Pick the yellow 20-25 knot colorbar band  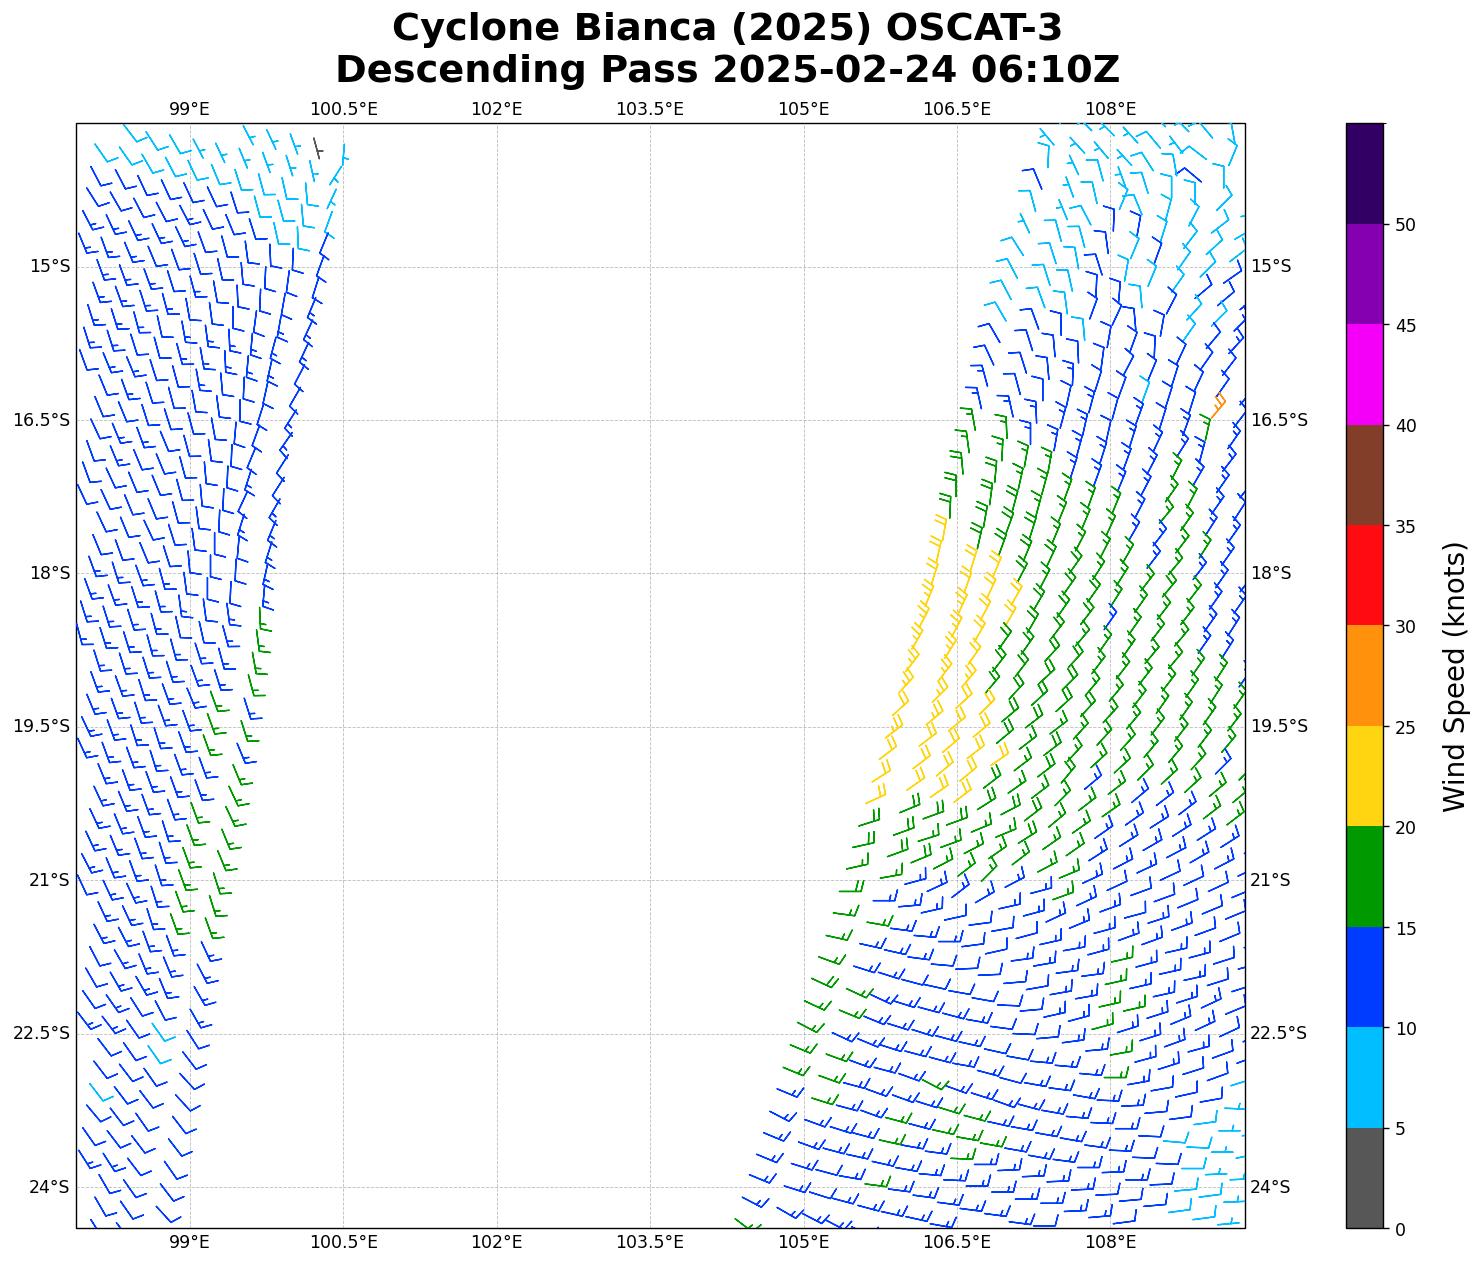tap(1365, 776)
